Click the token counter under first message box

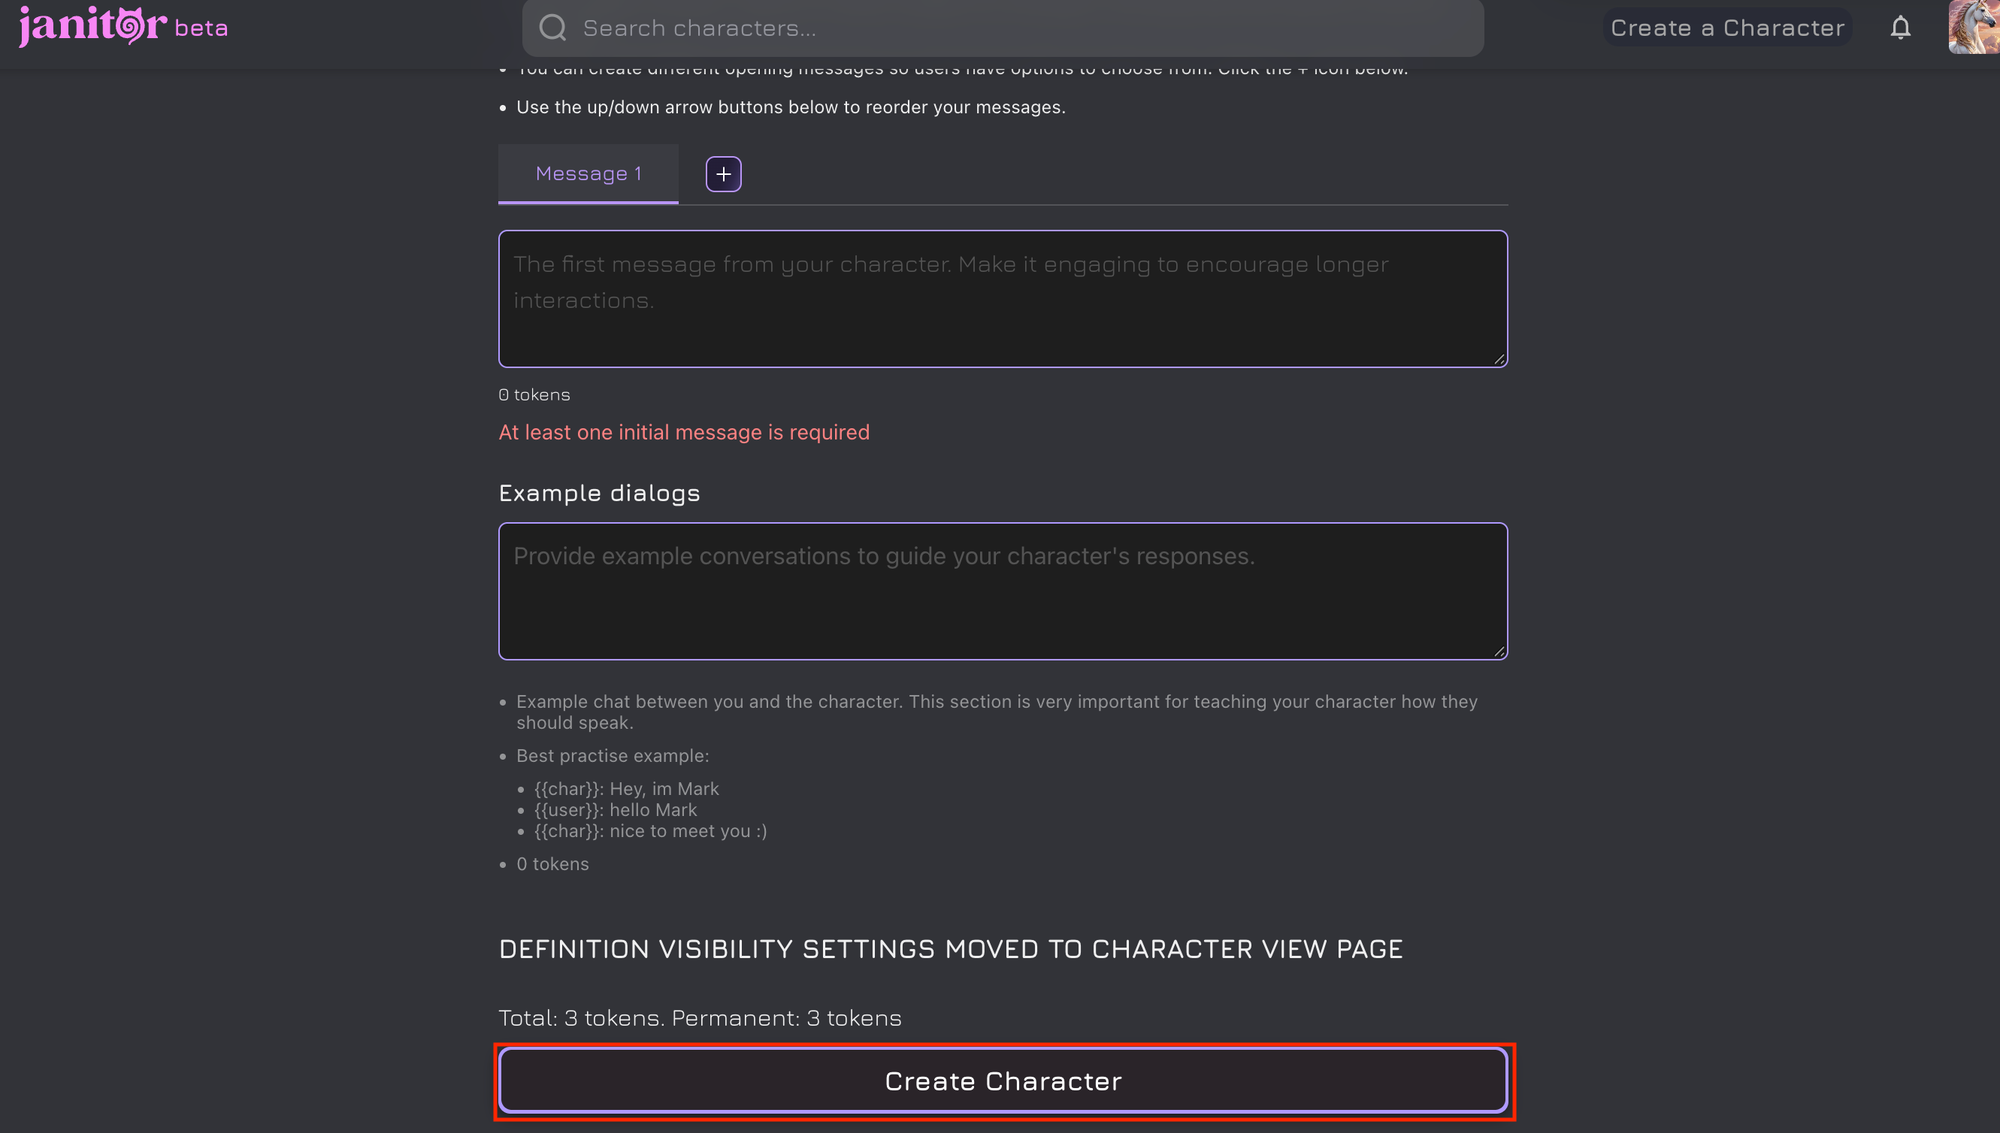(534, 395)
